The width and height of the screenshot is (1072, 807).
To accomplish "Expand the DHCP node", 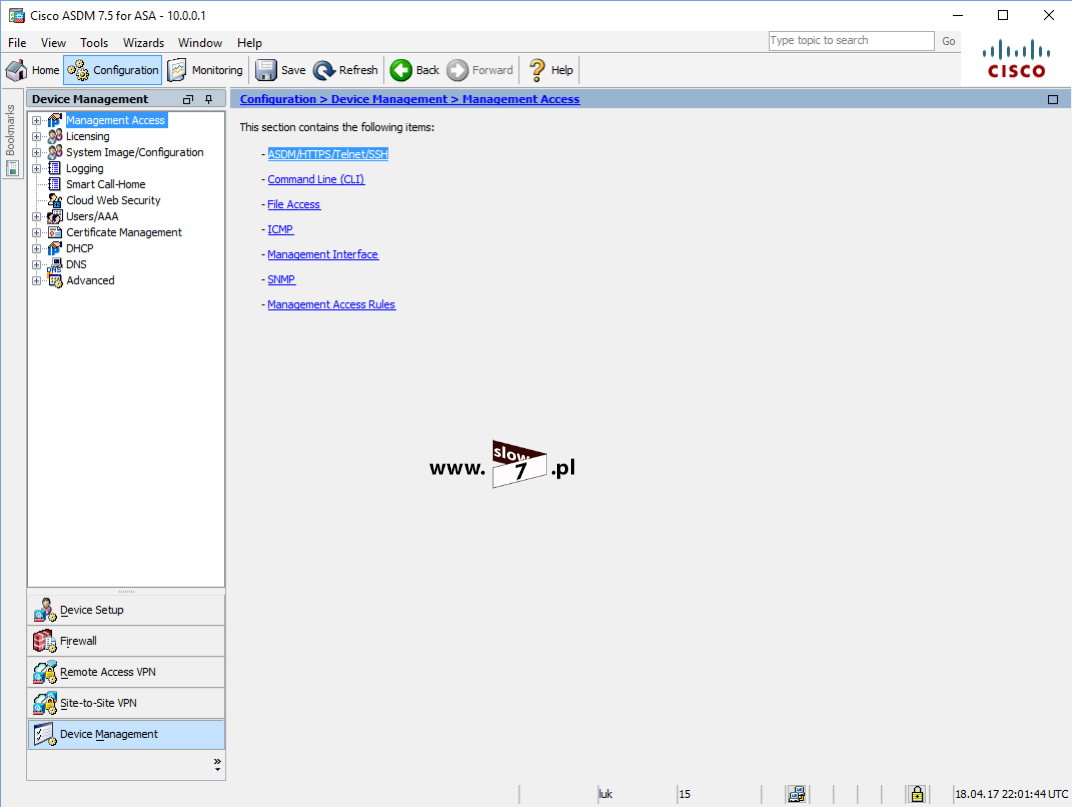I will [36, 248].
